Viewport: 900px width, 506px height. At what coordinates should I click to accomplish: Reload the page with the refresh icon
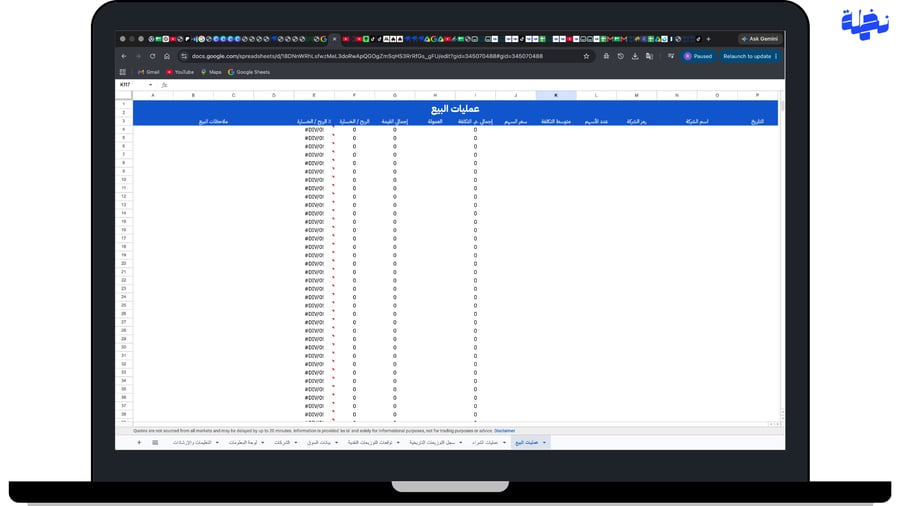point(153,56)
